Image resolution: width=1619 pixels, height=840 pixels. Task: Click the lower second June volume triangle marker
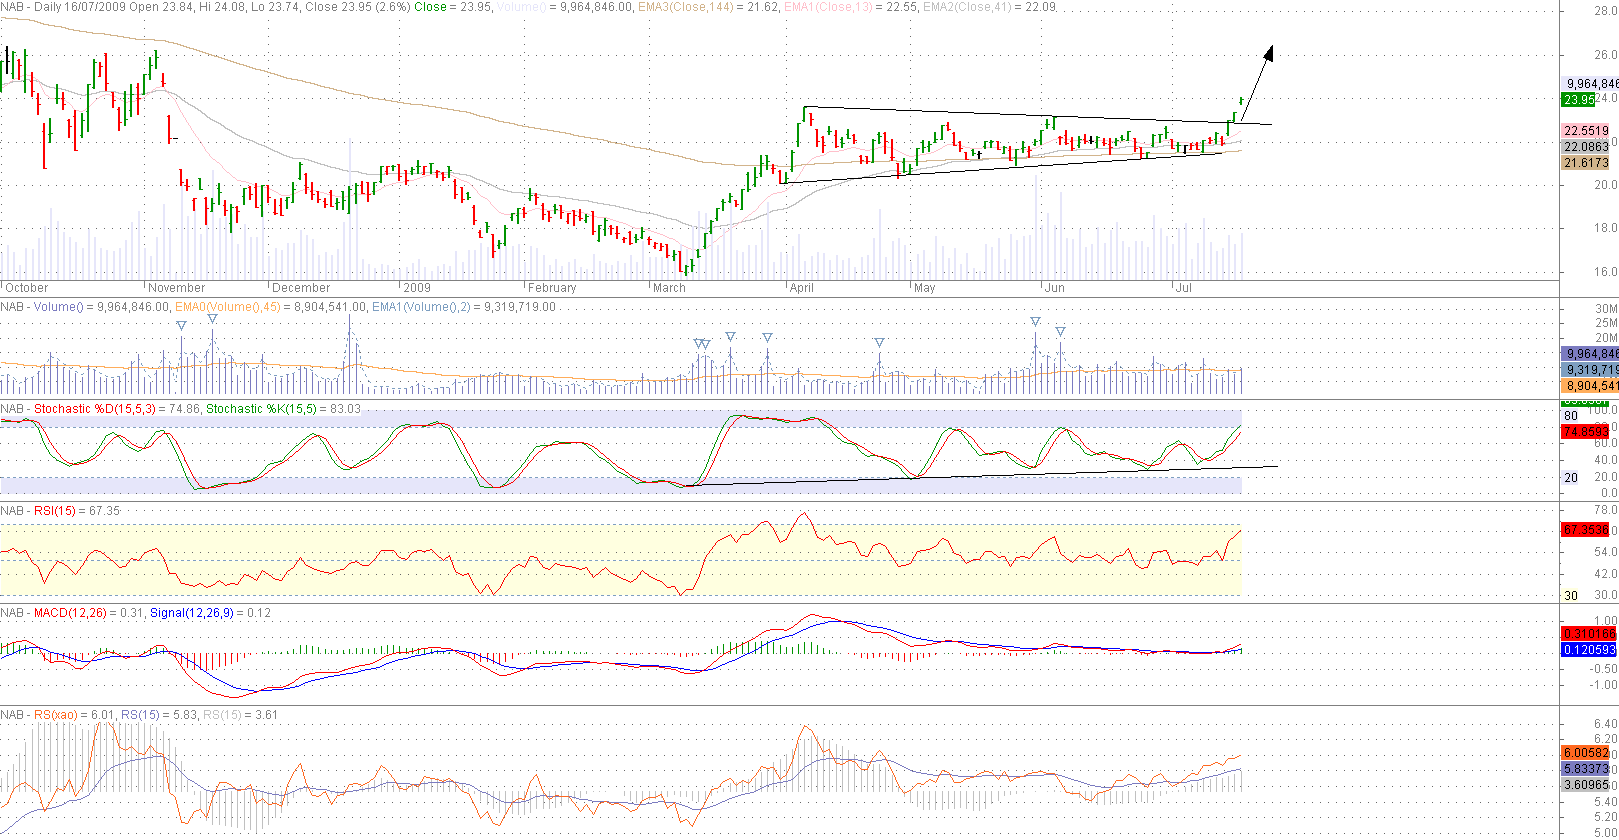point(1060,331)
